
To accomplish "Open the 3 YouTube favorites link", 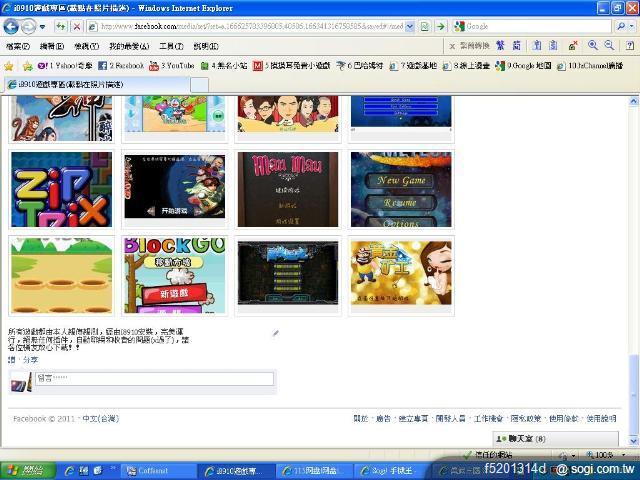I will point(172,66).
